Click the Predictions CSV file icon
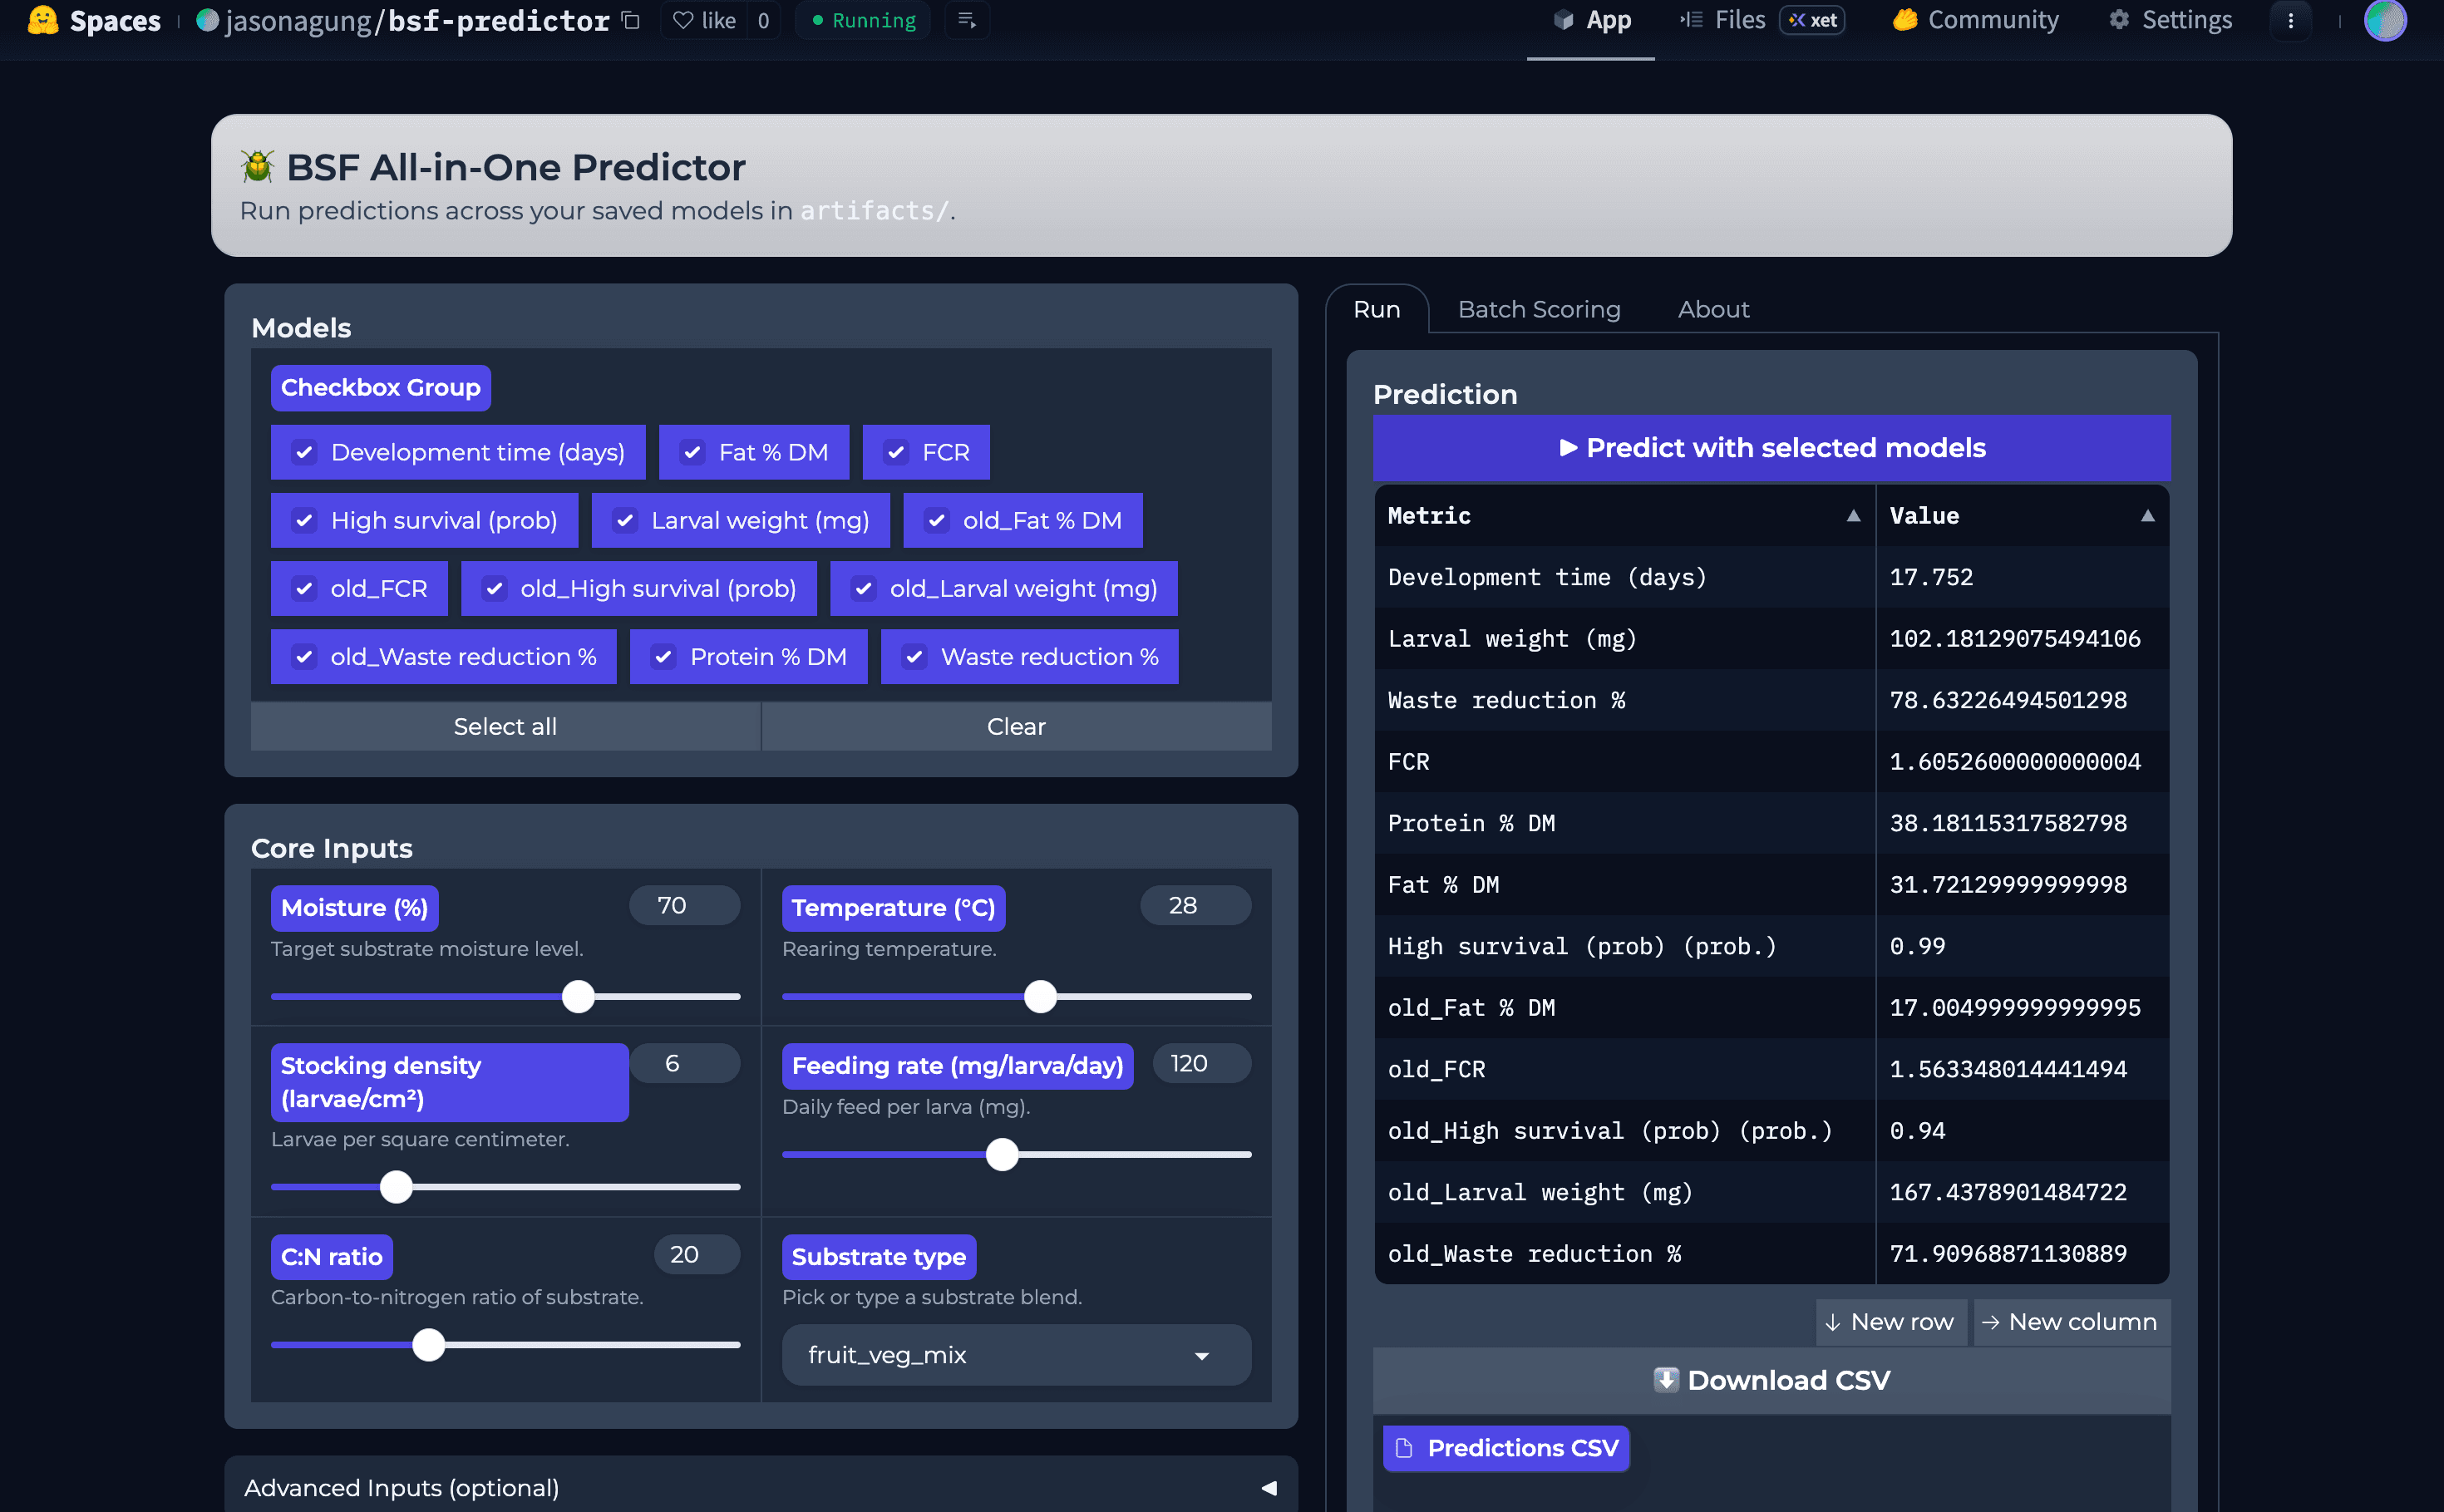The height and width of the screenshot is (1512, 2444). 1404,1448
